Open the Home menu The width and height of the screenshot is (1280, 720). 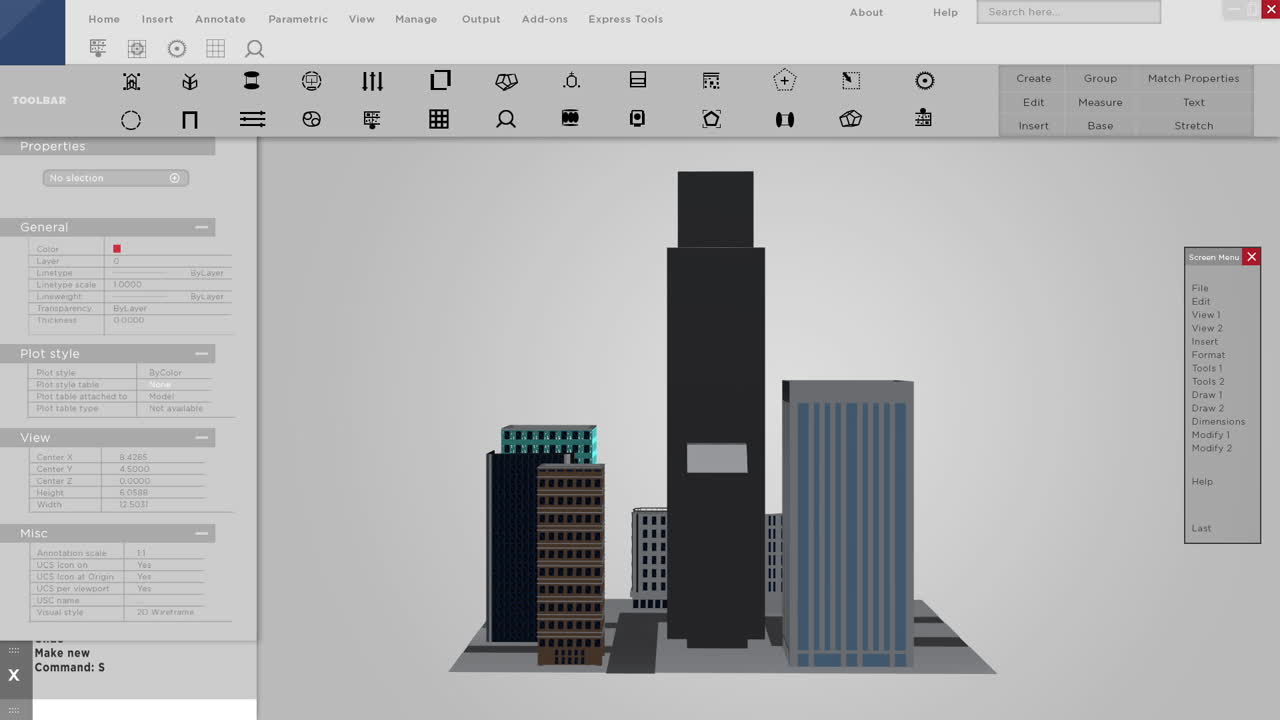coord(104,19)
